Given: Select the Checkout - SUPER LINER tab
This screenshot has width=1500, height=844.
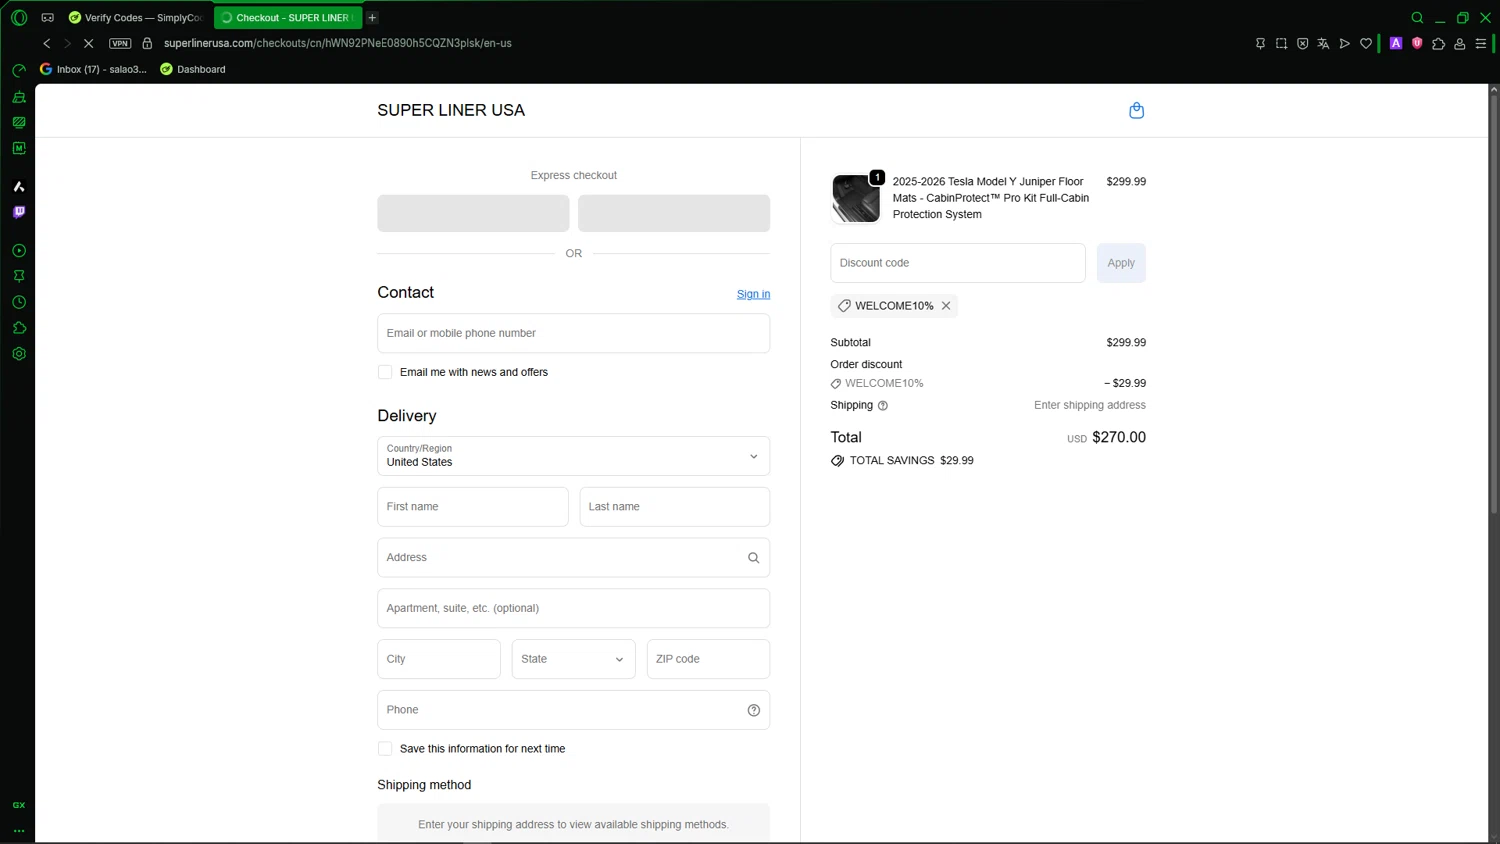Looking at the screenshot, I should pos(288,17).
